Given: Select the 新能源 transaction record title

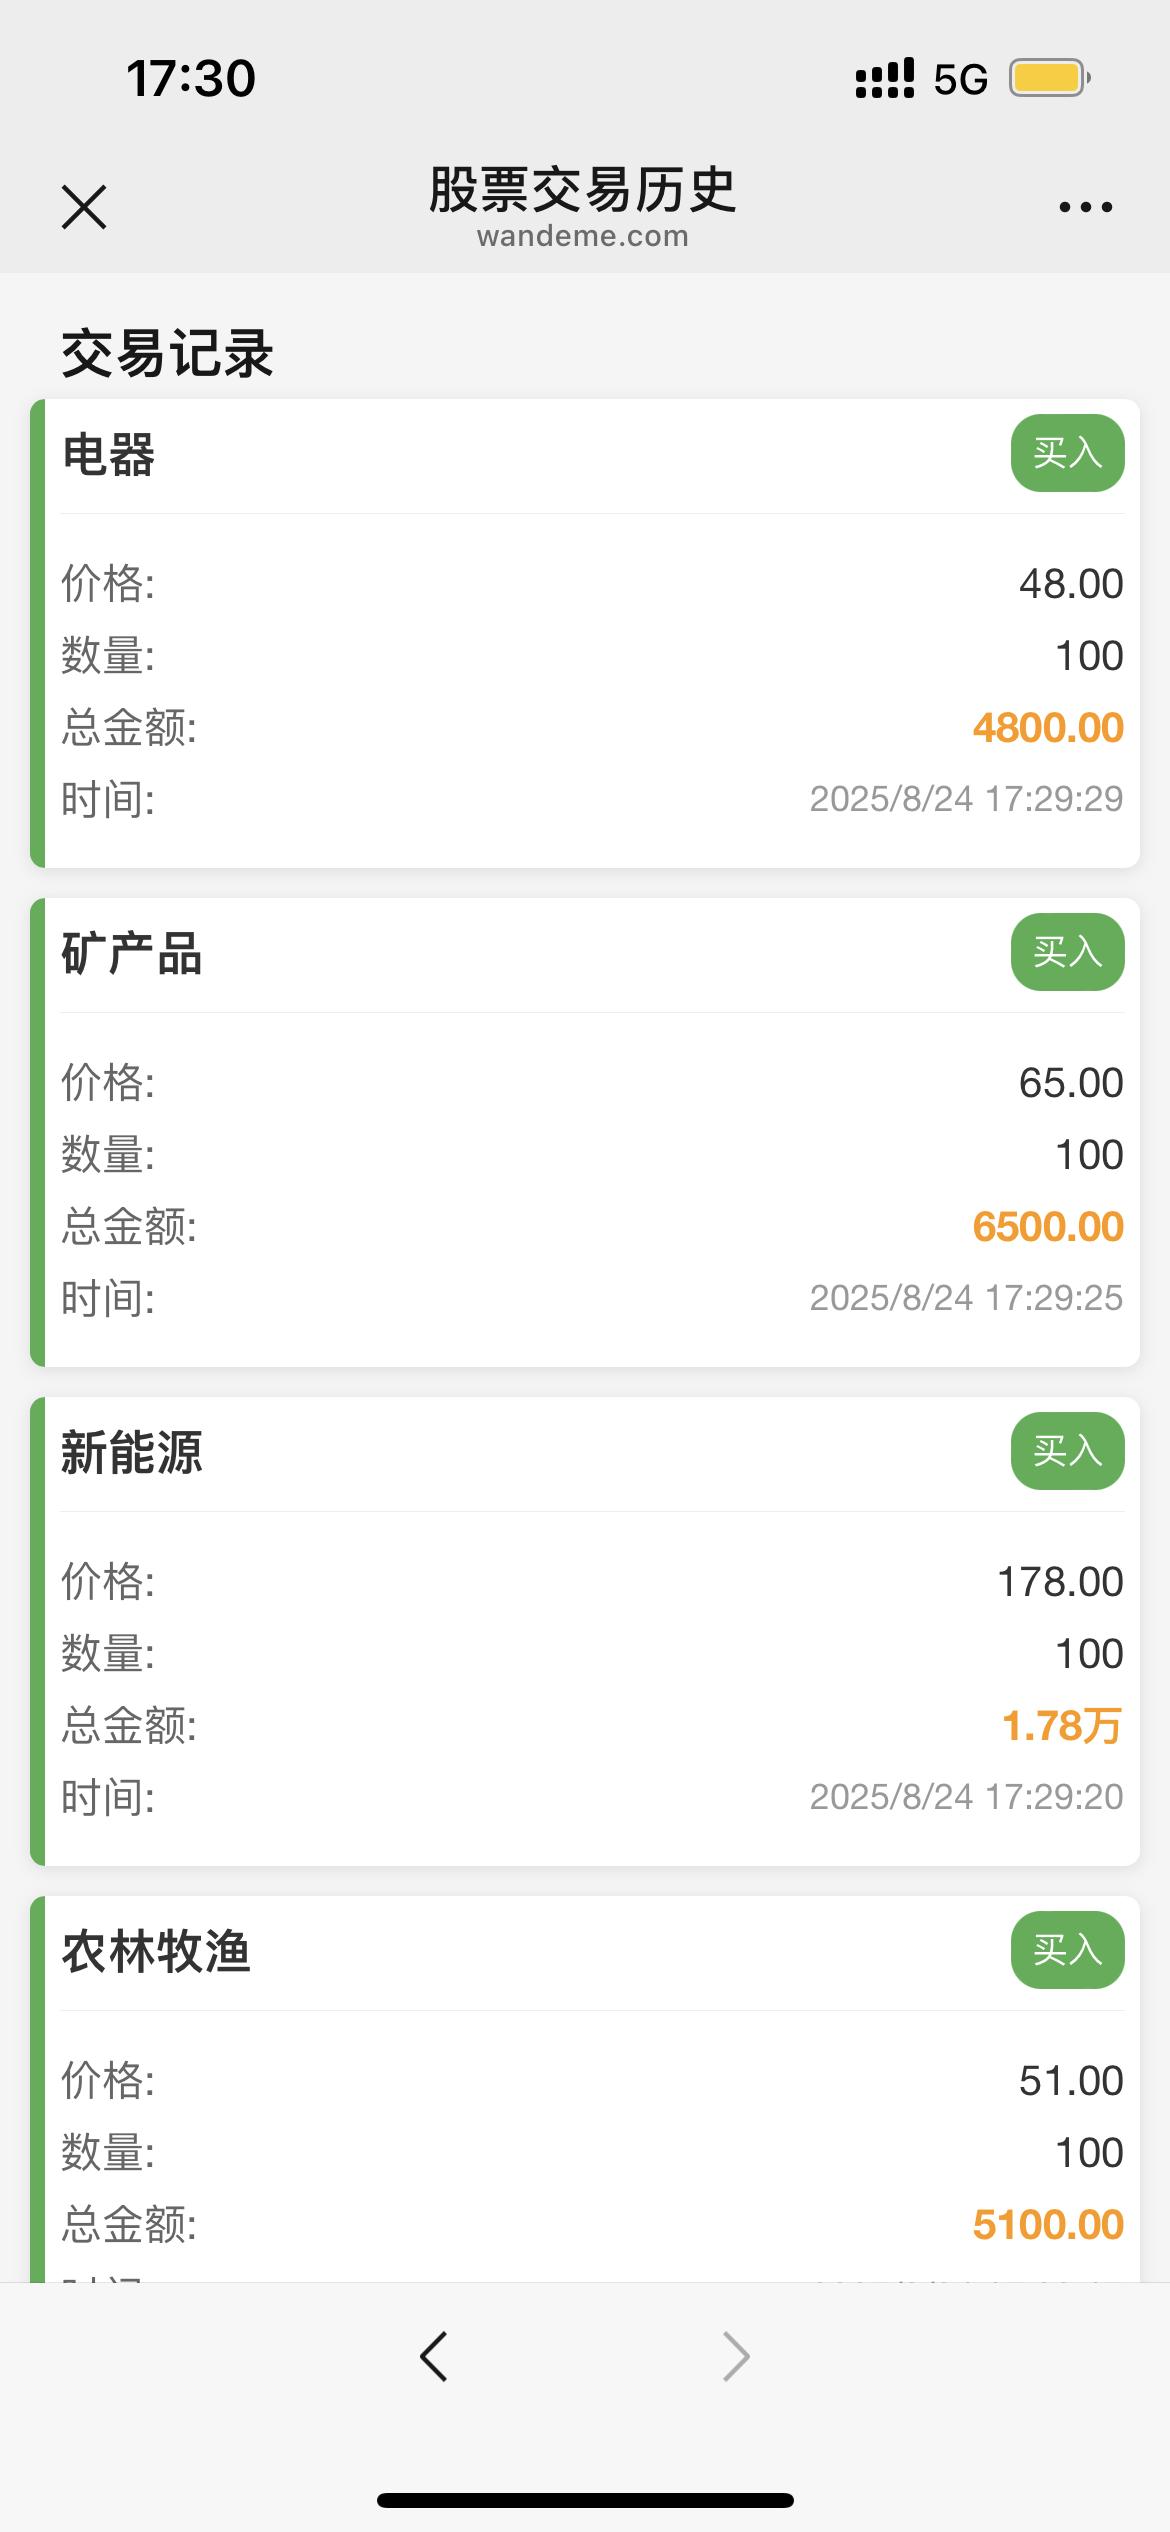Looking at the screenshot, I should (132, 1453).
